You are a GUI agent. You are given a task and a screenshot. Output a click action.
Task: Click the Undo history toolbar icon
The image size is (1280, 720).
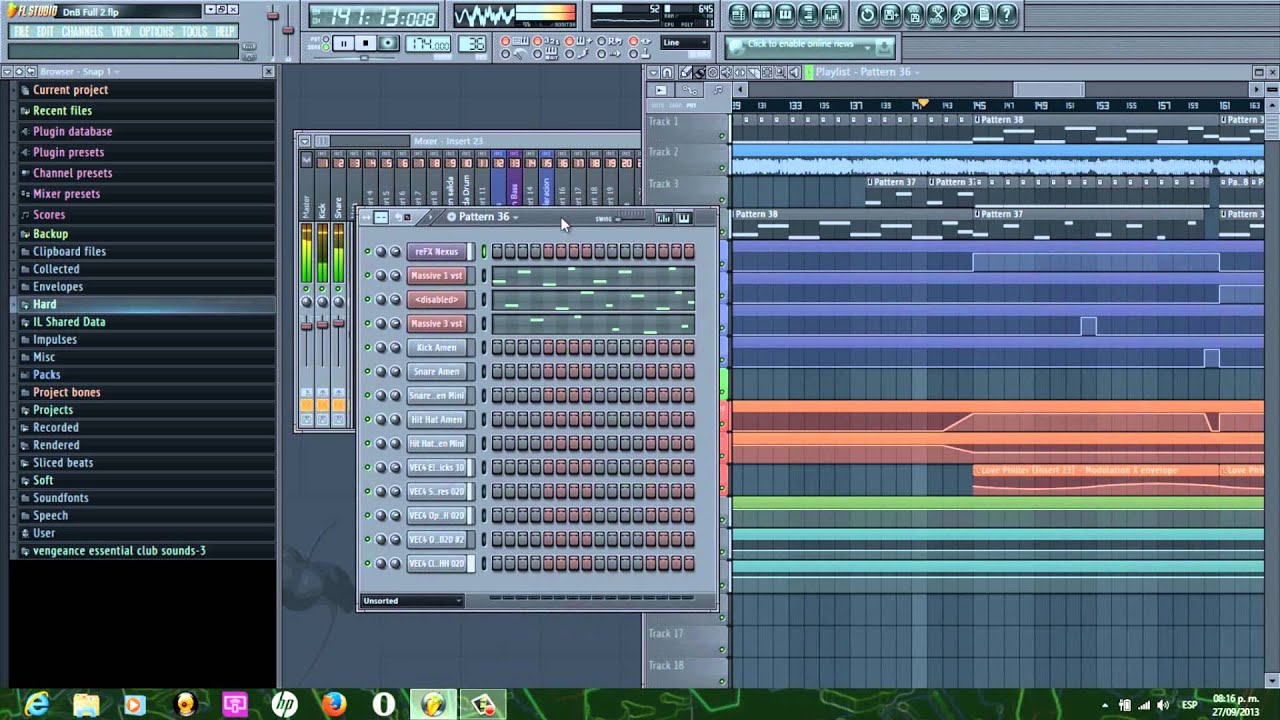(x=867, y=15)
